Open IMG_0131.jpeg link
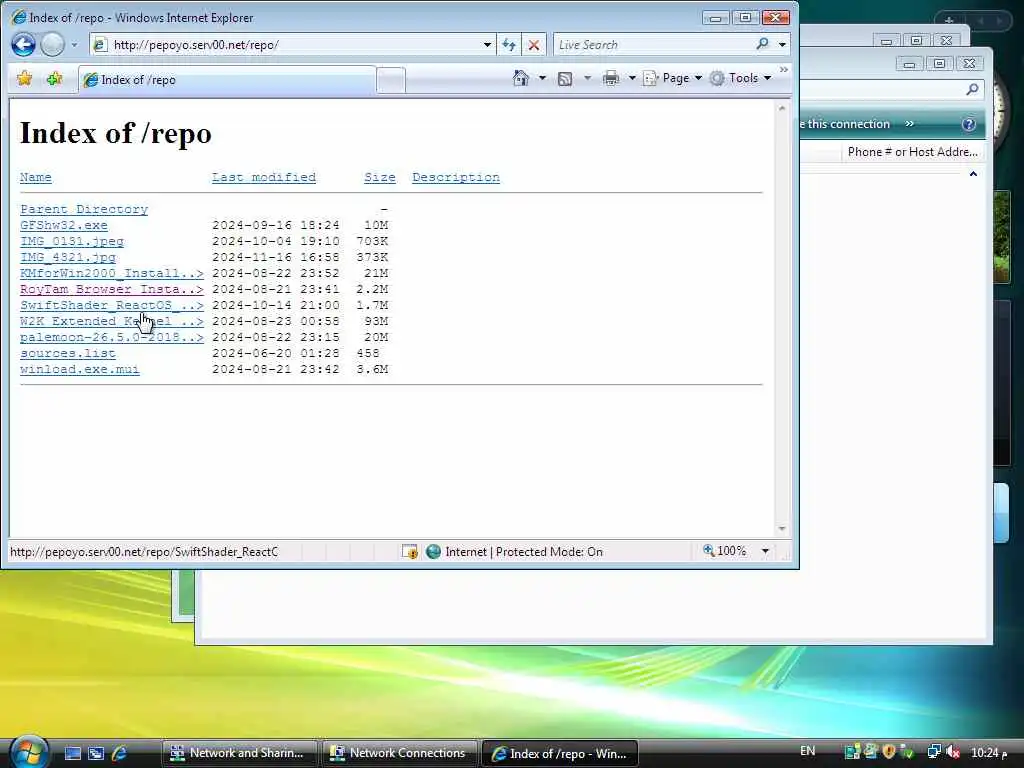Viewport: 1024px width, 768px height. pos(72,241)
